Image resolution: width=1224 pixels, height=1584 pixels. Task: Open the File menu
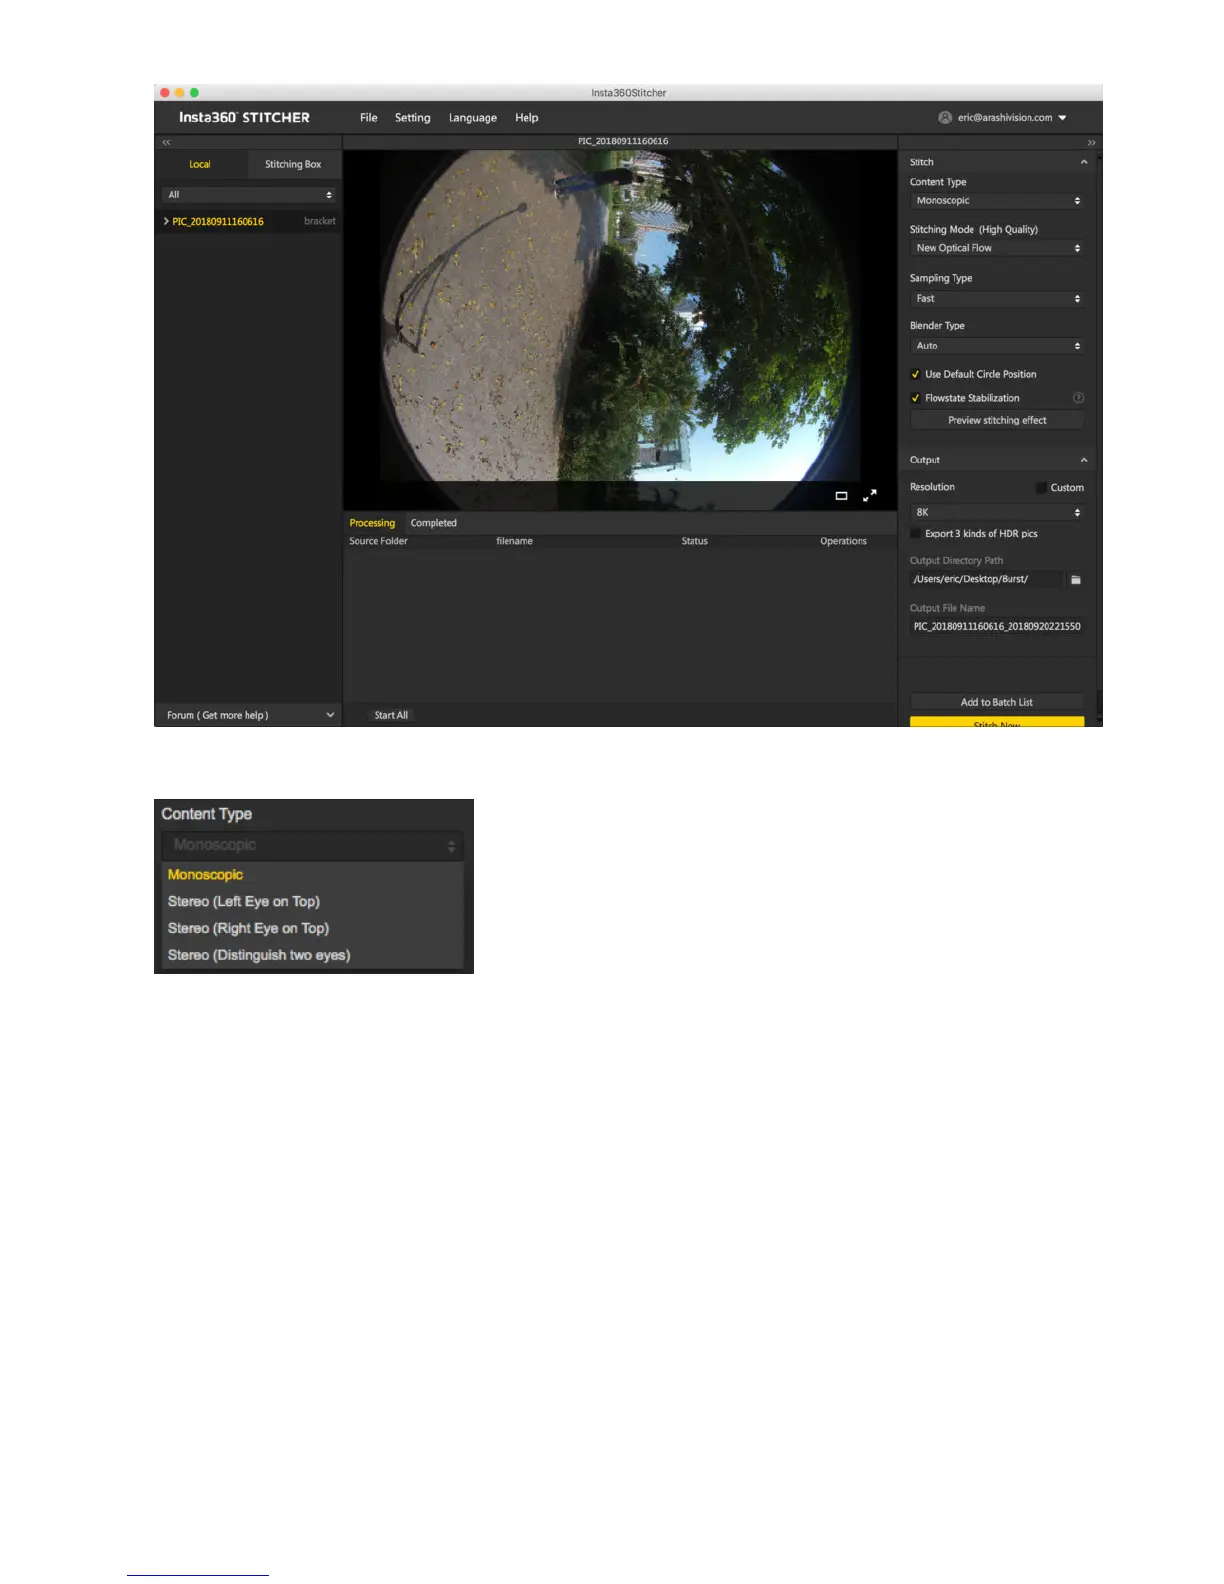click(x=369, y=118)
